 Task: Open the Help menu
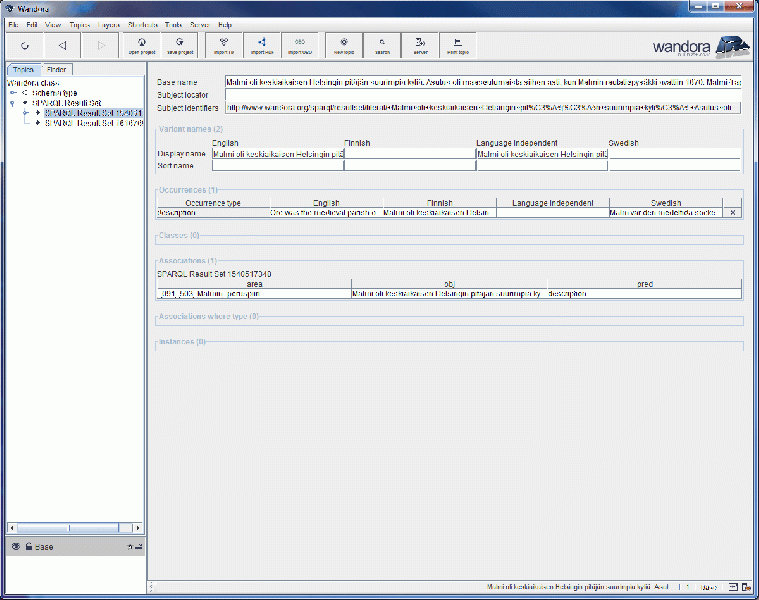(225, 23)
